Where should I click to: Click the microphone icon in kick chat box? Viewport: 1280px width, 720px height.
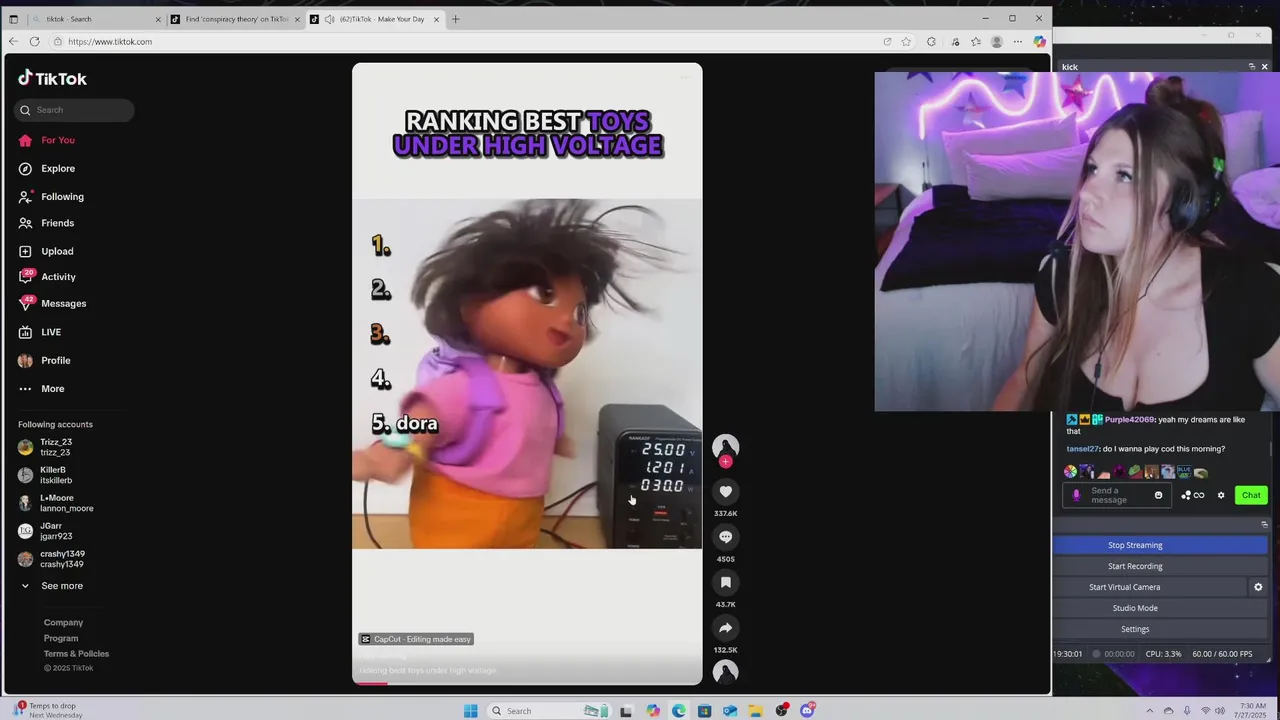1077,494
